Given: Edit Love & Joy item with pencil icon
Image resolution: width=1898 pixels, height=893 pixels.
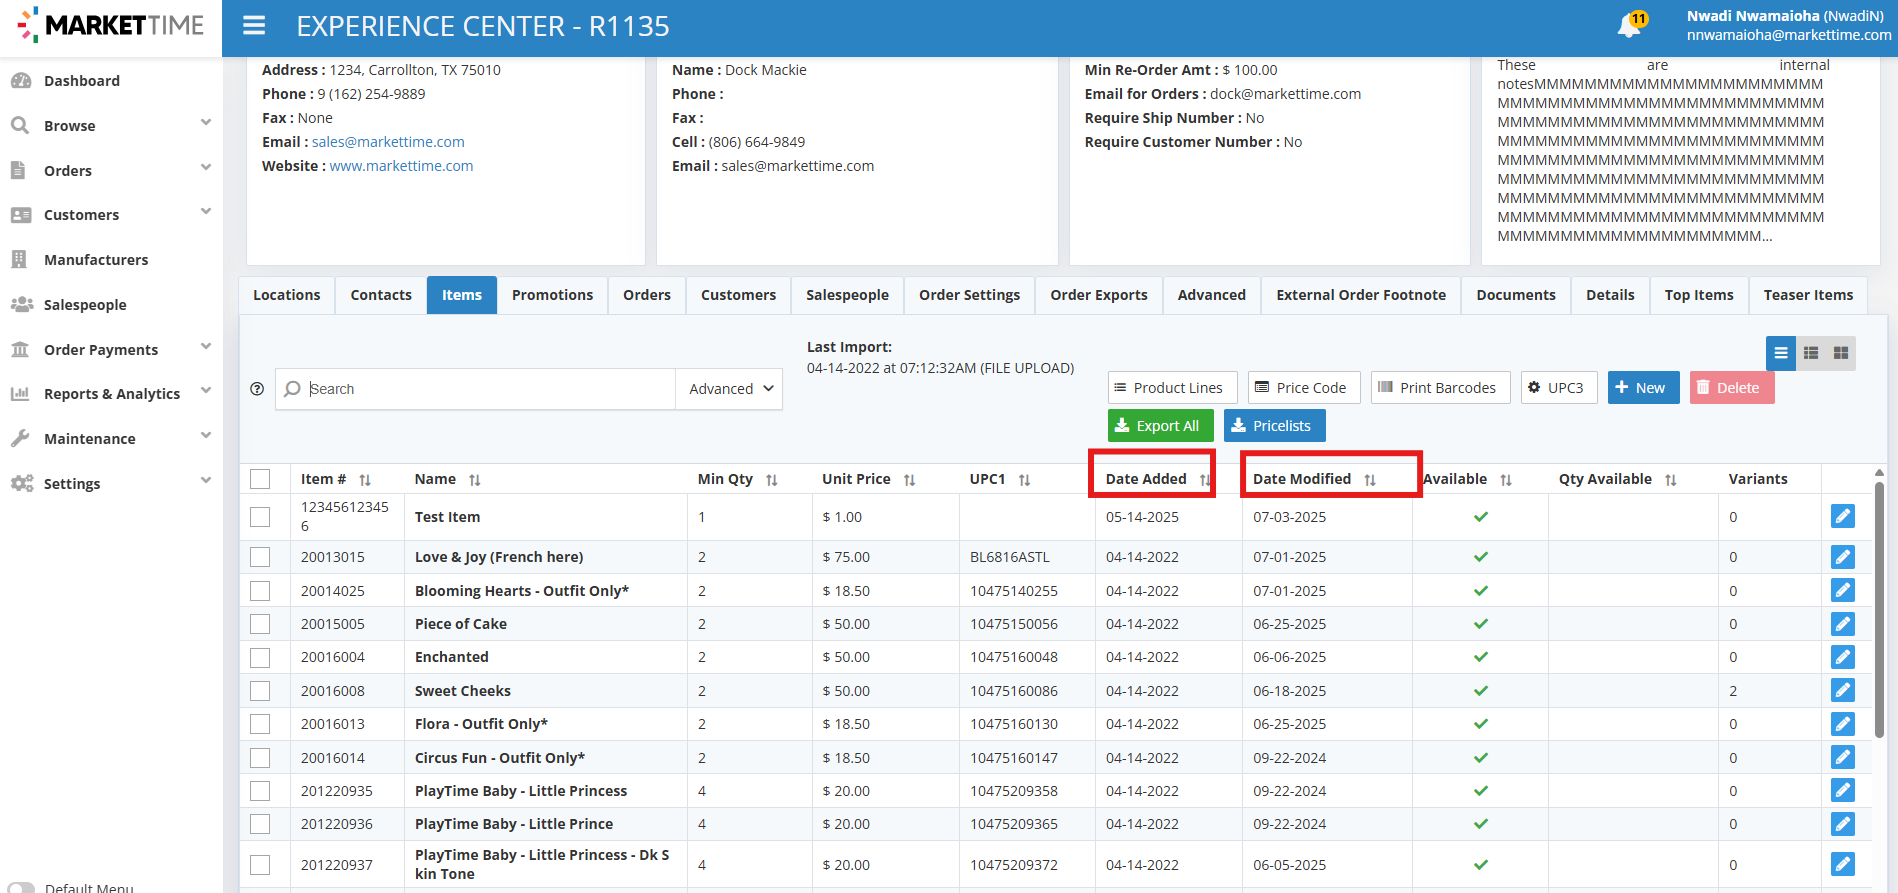Looking at the screenshot, I should pos(1843,557).
